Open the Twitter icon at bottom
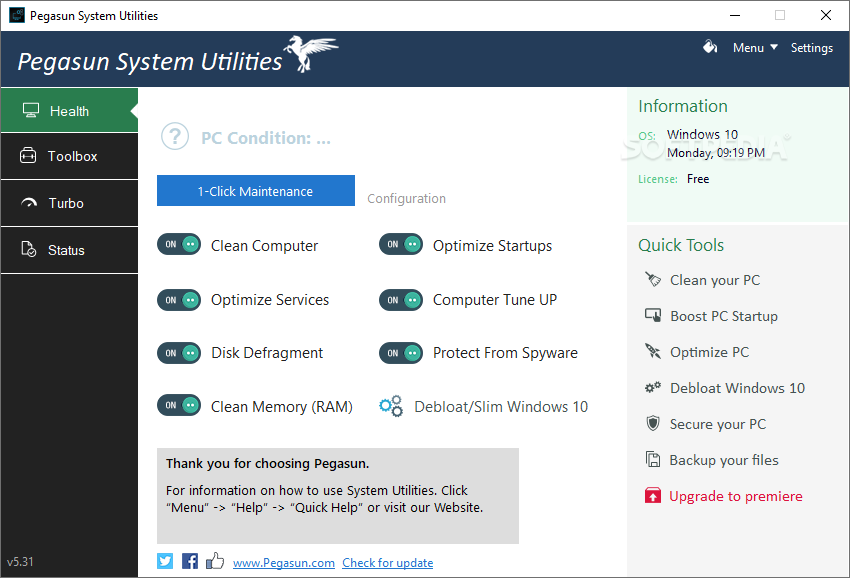 tap(164, 561)
